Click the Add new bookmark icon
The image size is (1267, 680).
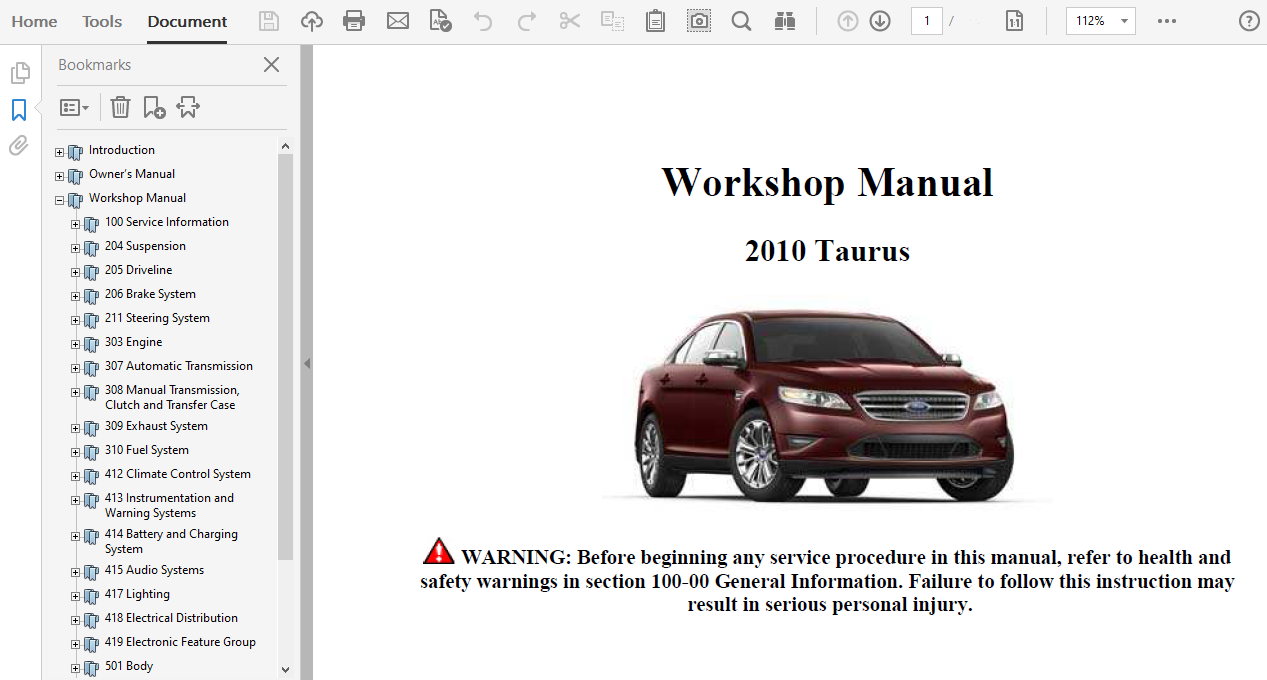[x=154, y=107]
